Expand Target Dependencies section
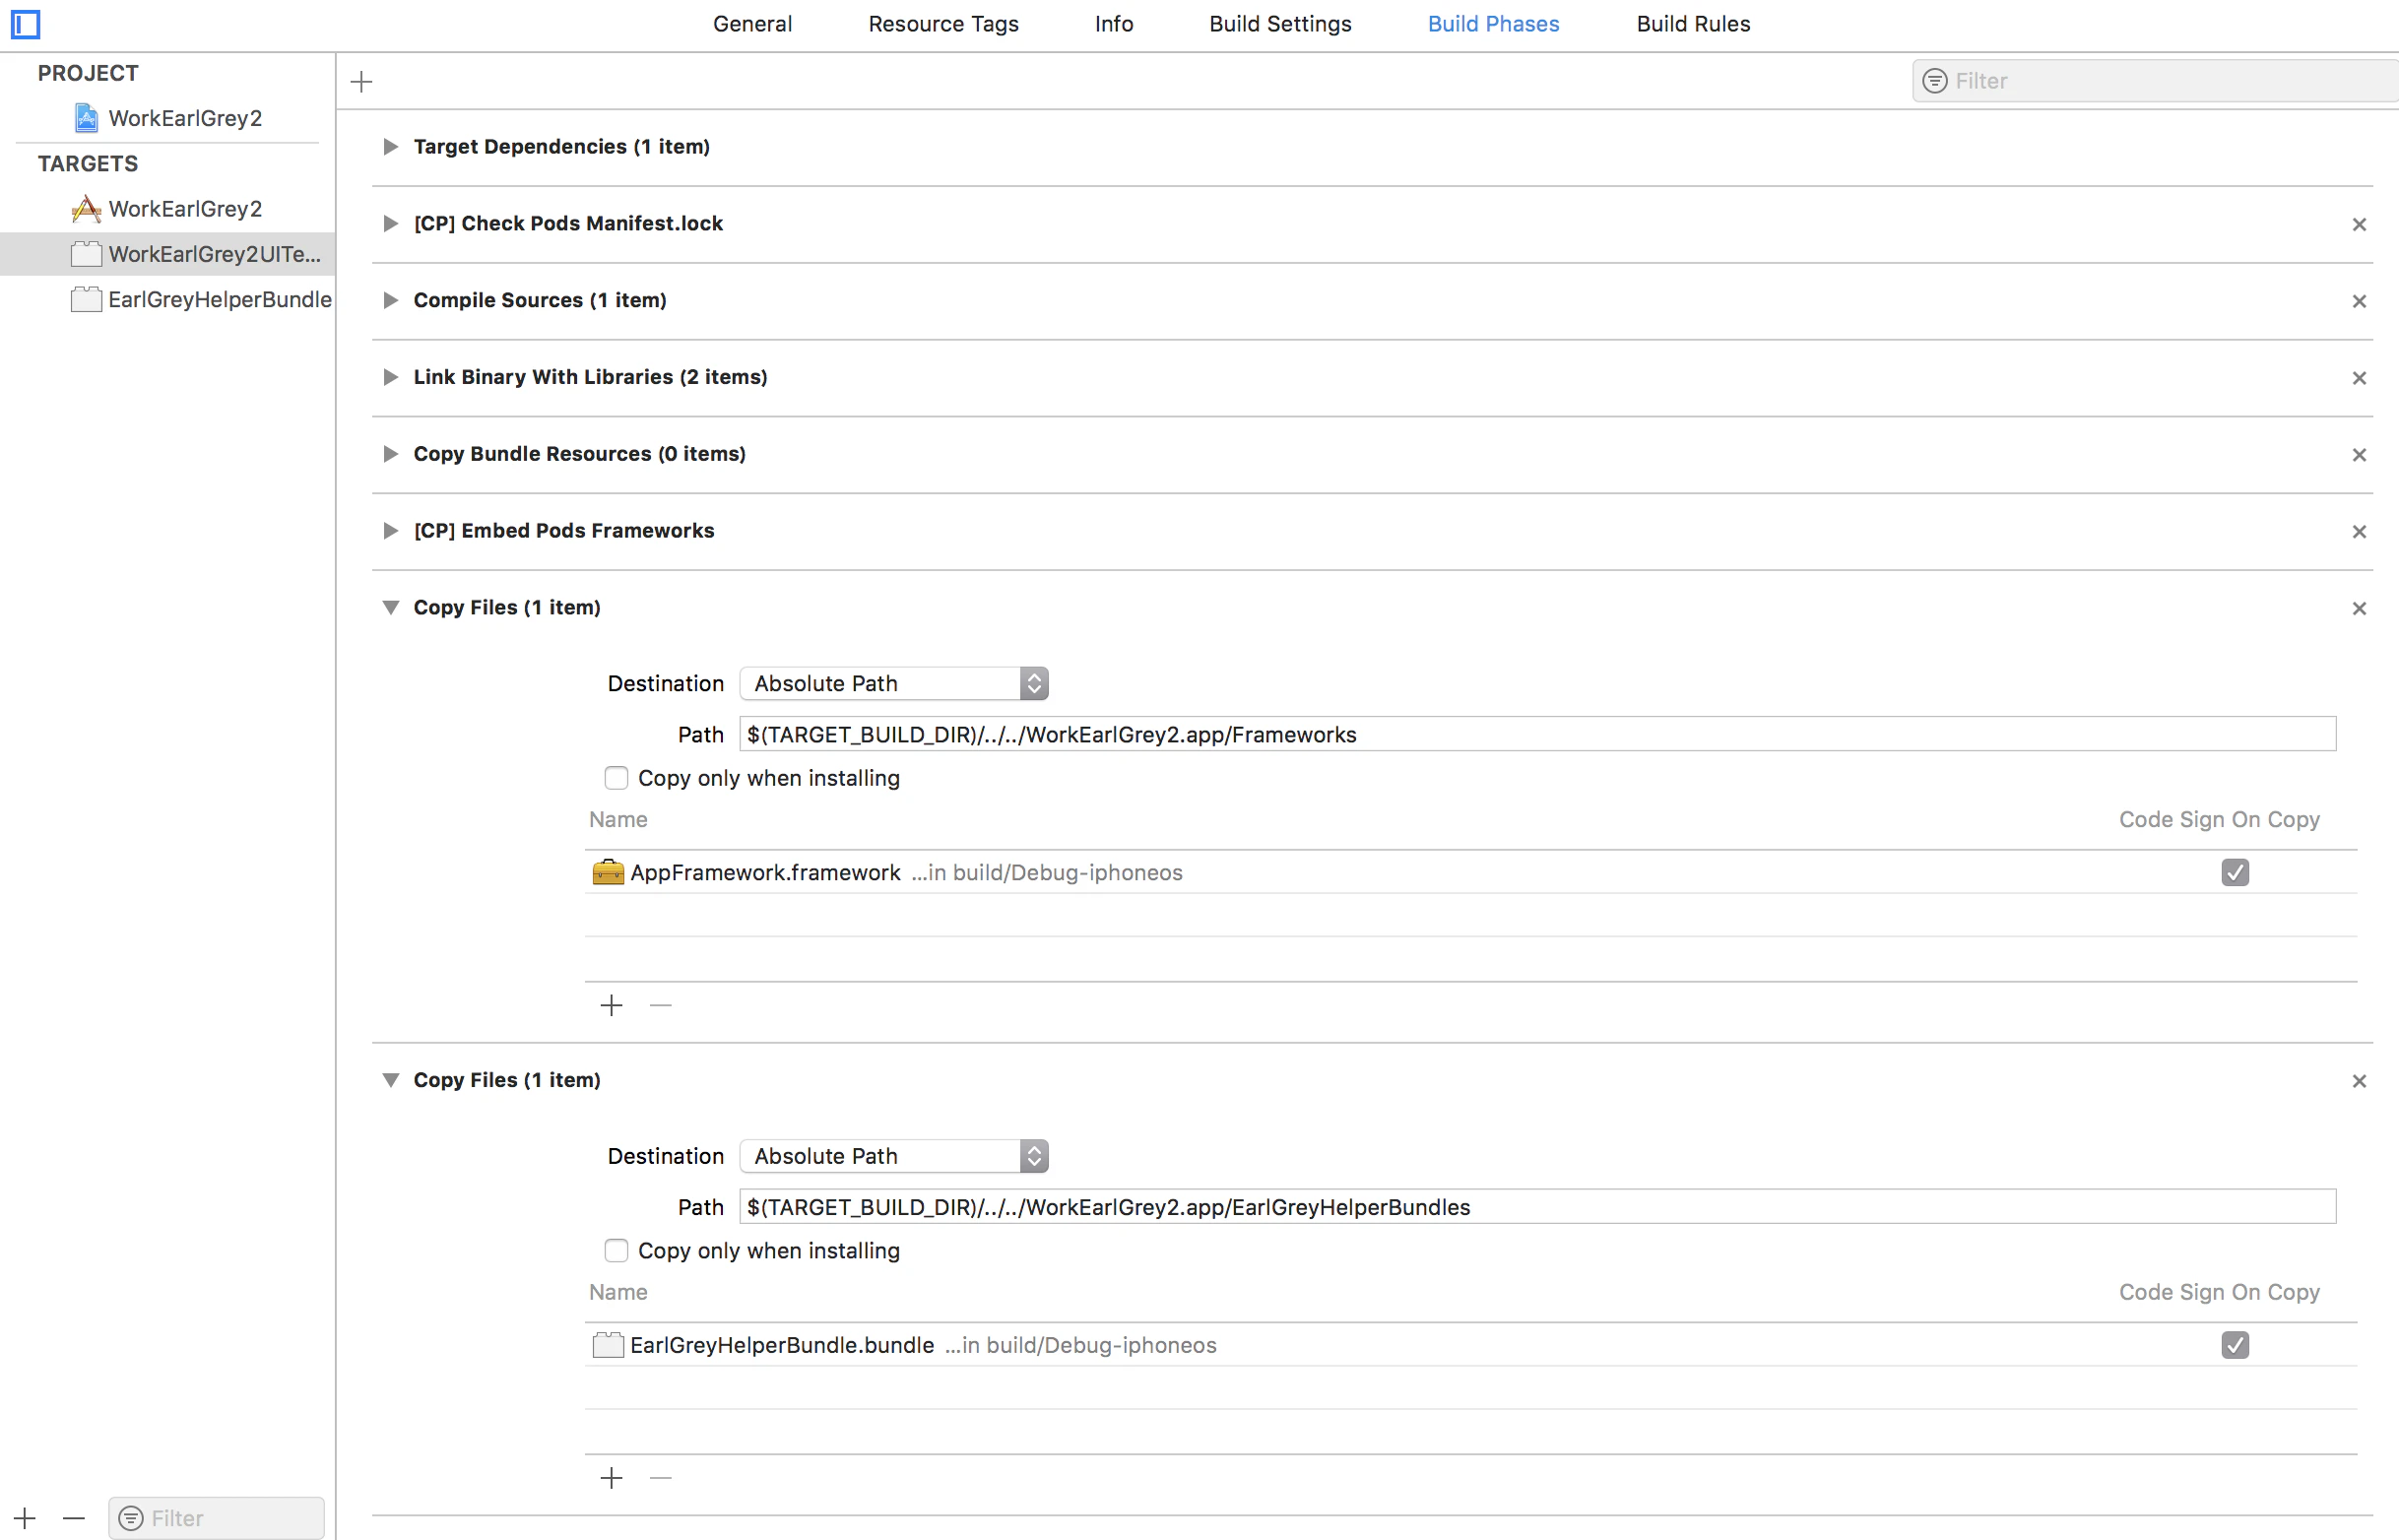2399x1540 pixels. point(390,147)
